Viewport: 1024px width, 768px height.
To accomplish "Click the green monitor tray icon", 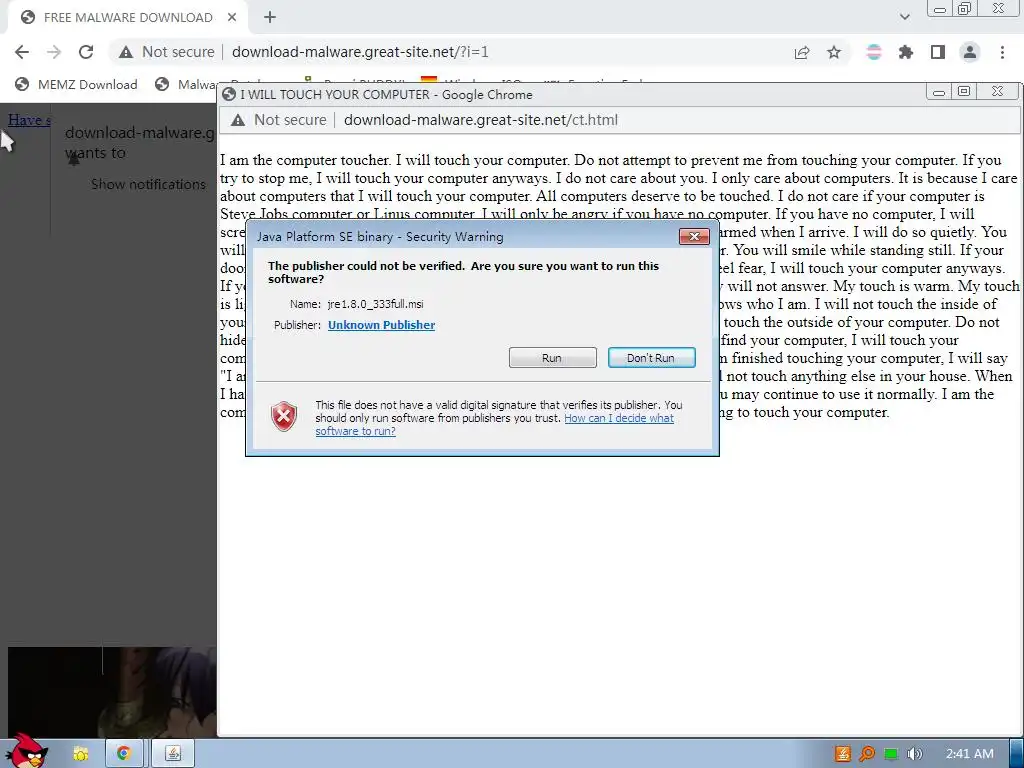I will 891,754.
